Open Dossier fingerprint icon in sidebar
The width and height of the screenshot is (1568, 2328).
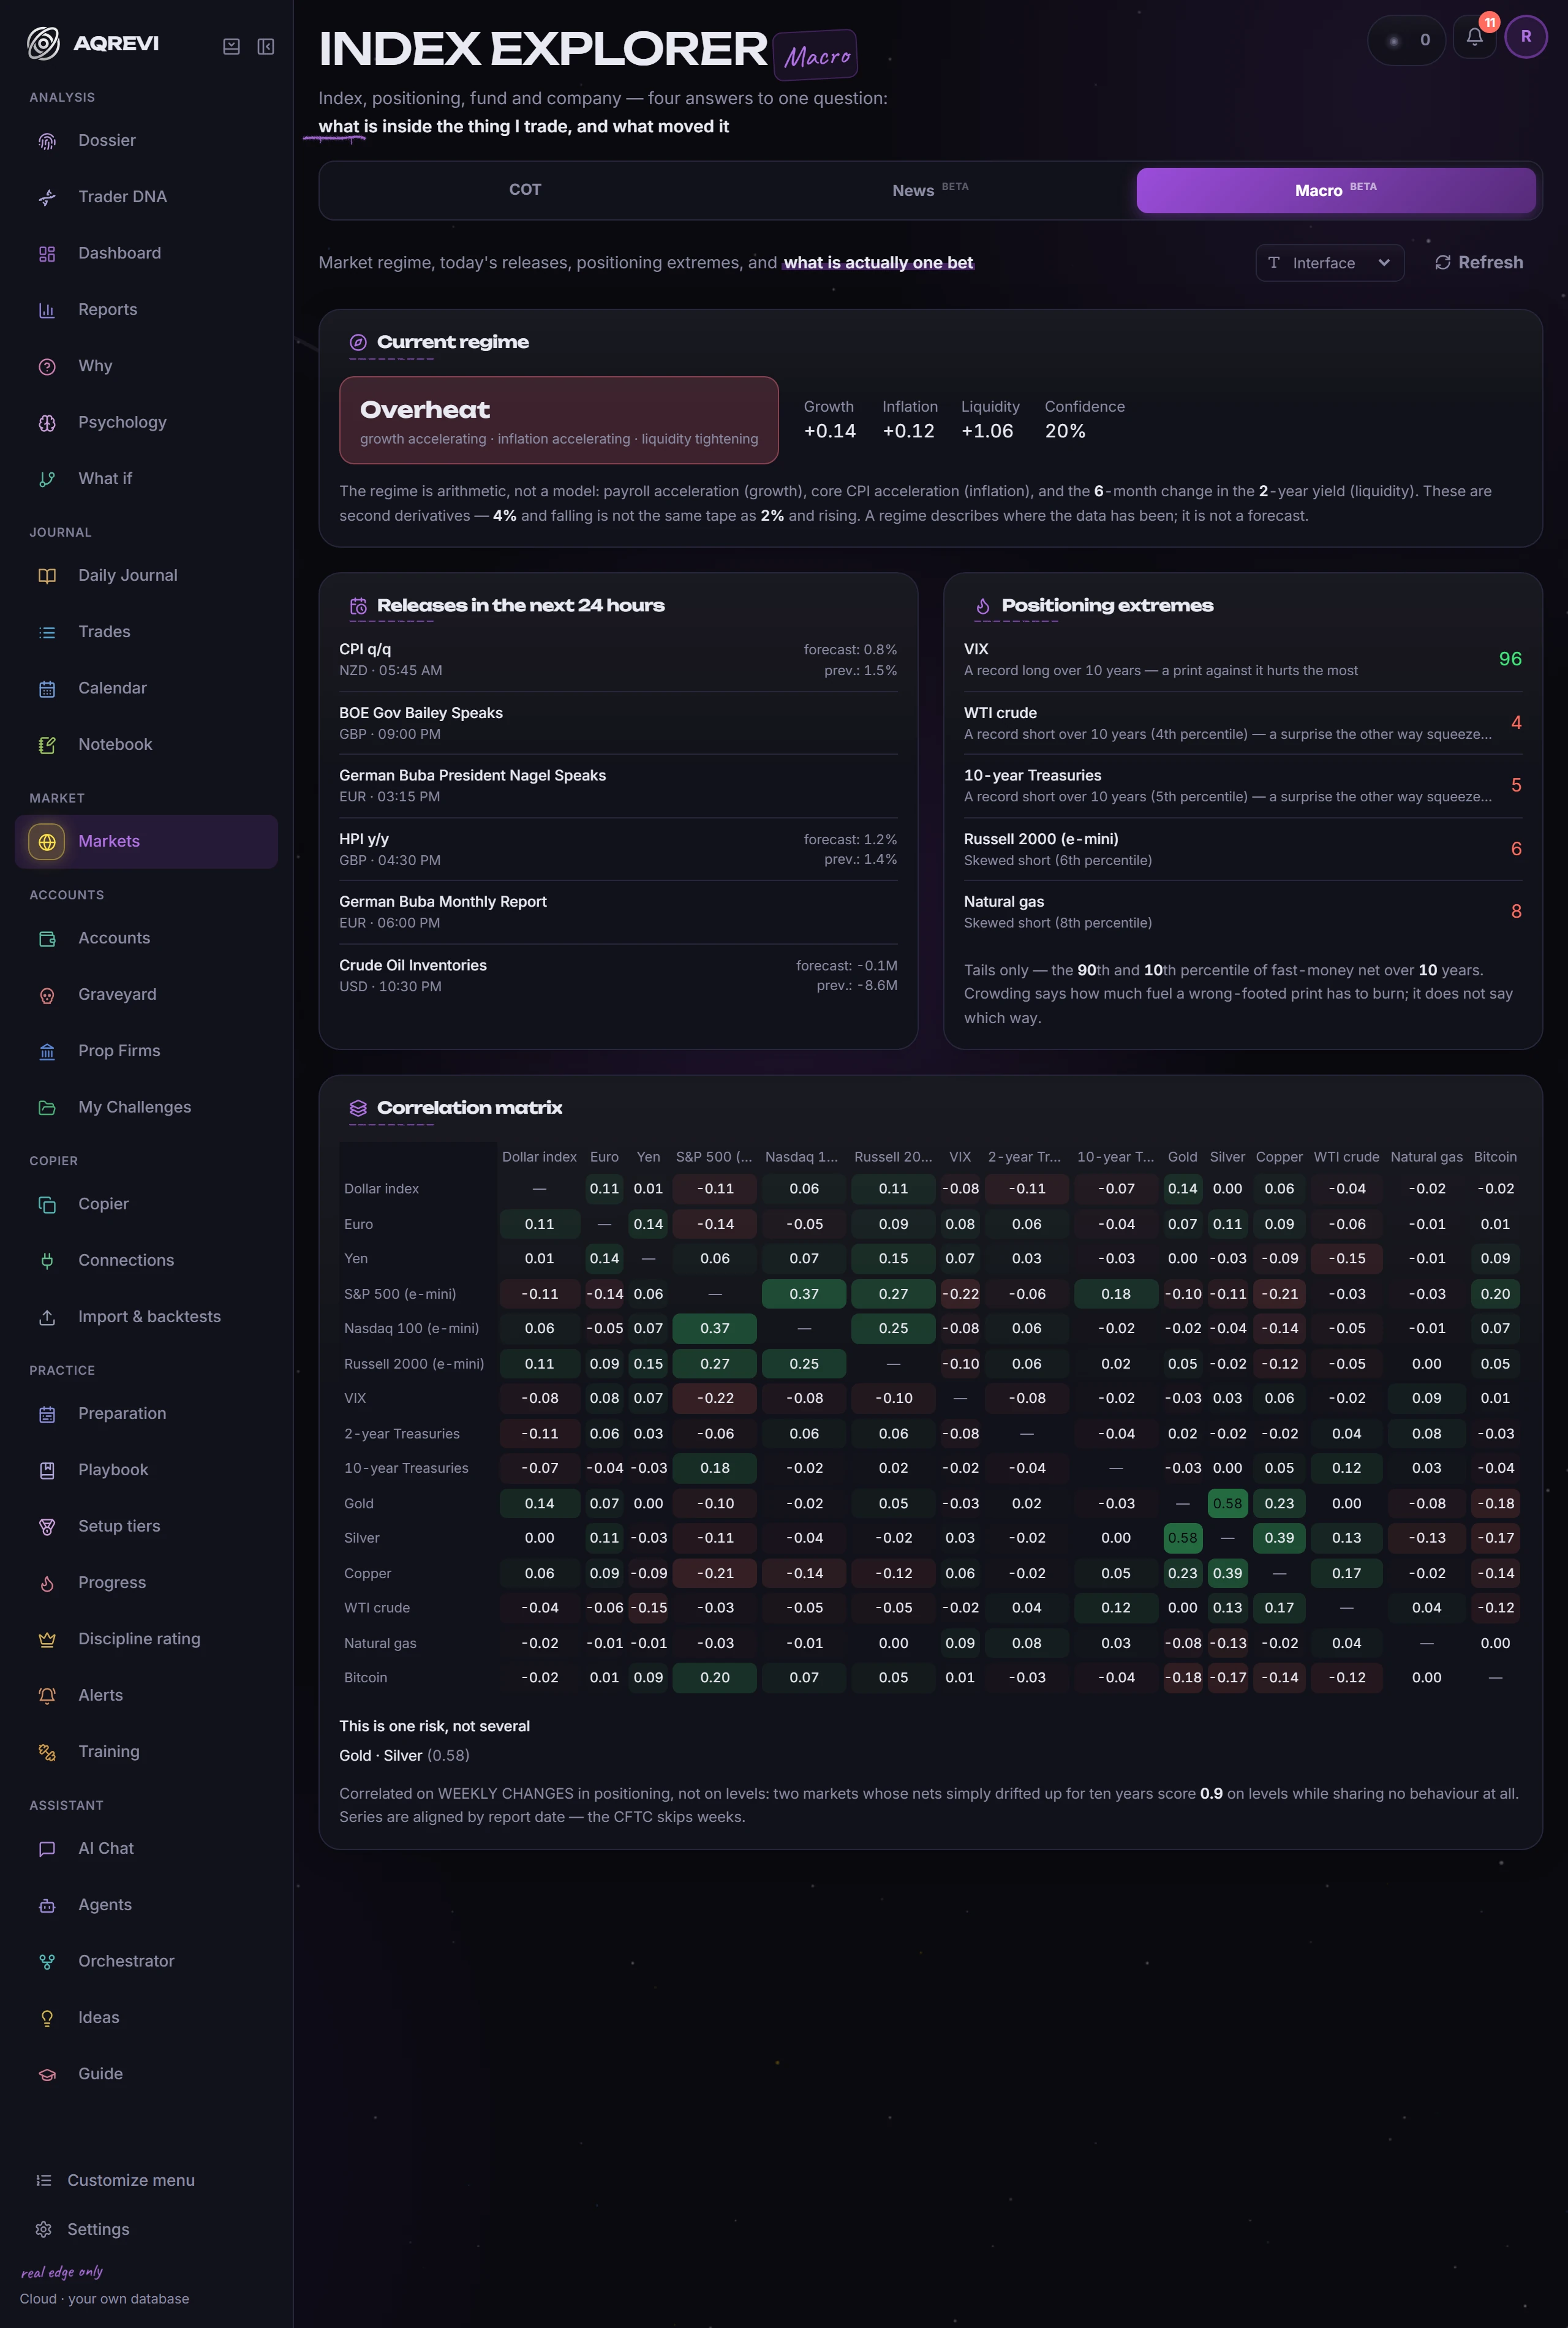[x=47, y=141]
